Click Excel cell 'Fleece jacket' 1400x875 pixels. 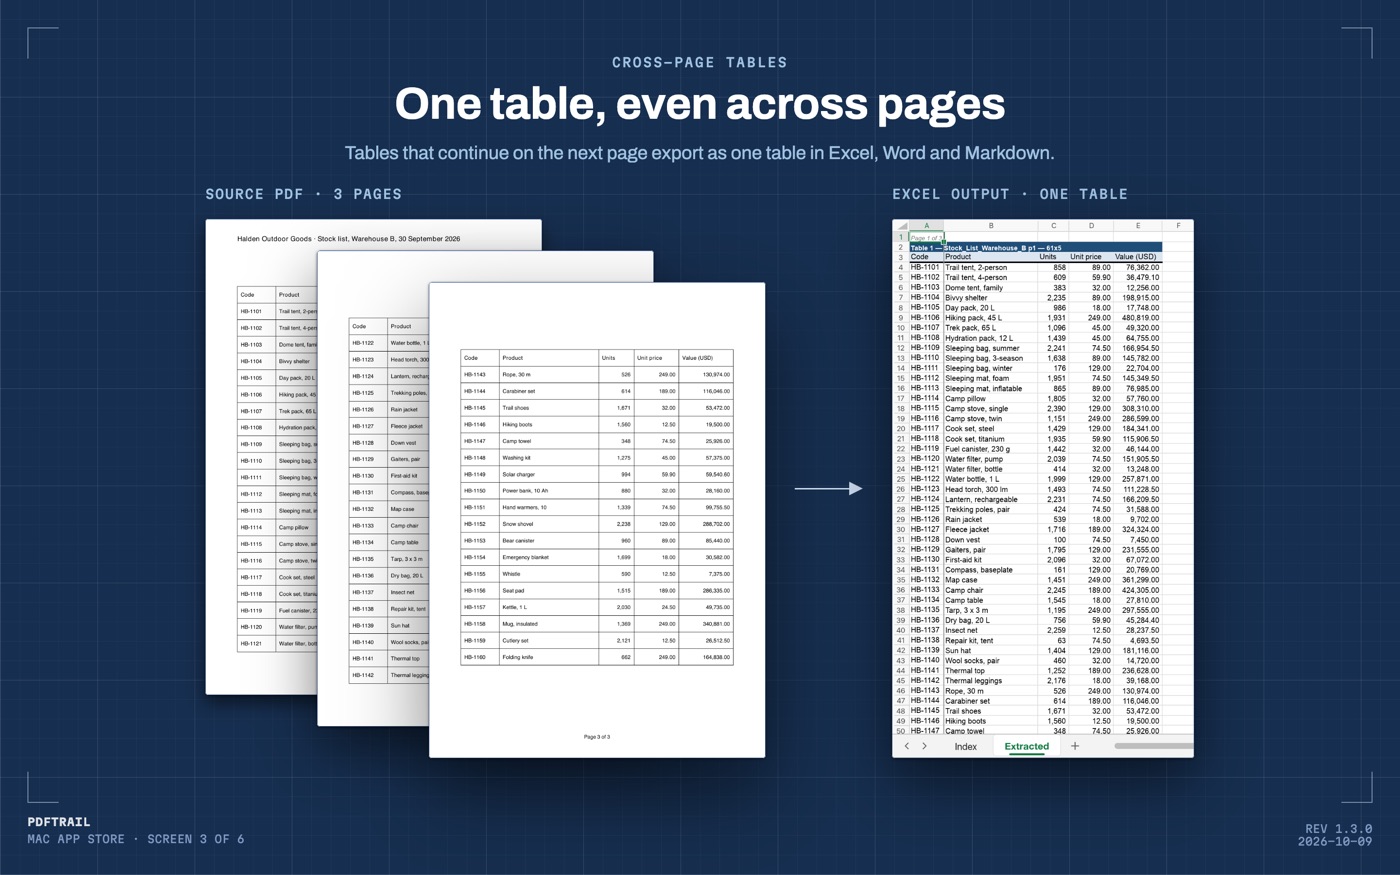[x=990, y=529]
